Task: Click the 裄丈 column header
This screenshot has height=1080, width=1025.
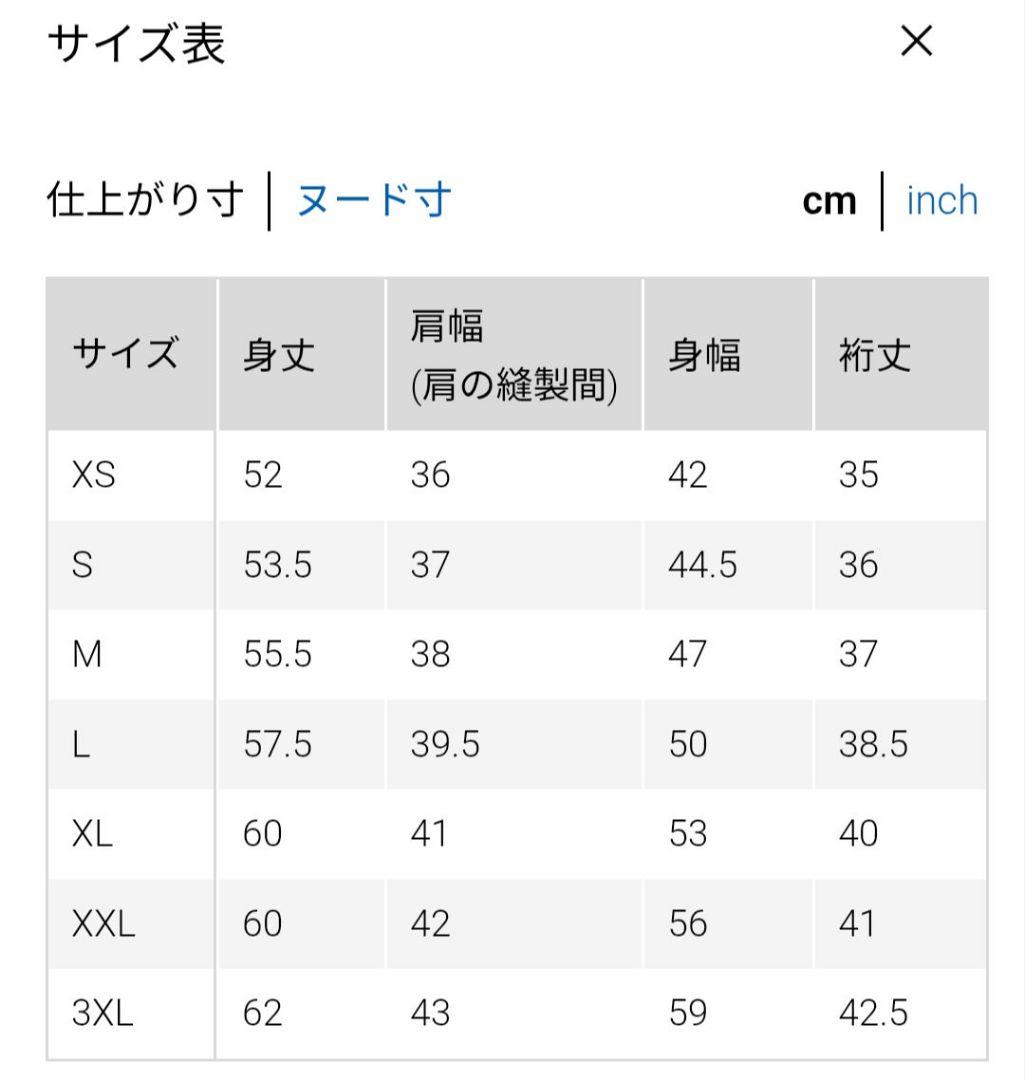Action: point(875,356)
